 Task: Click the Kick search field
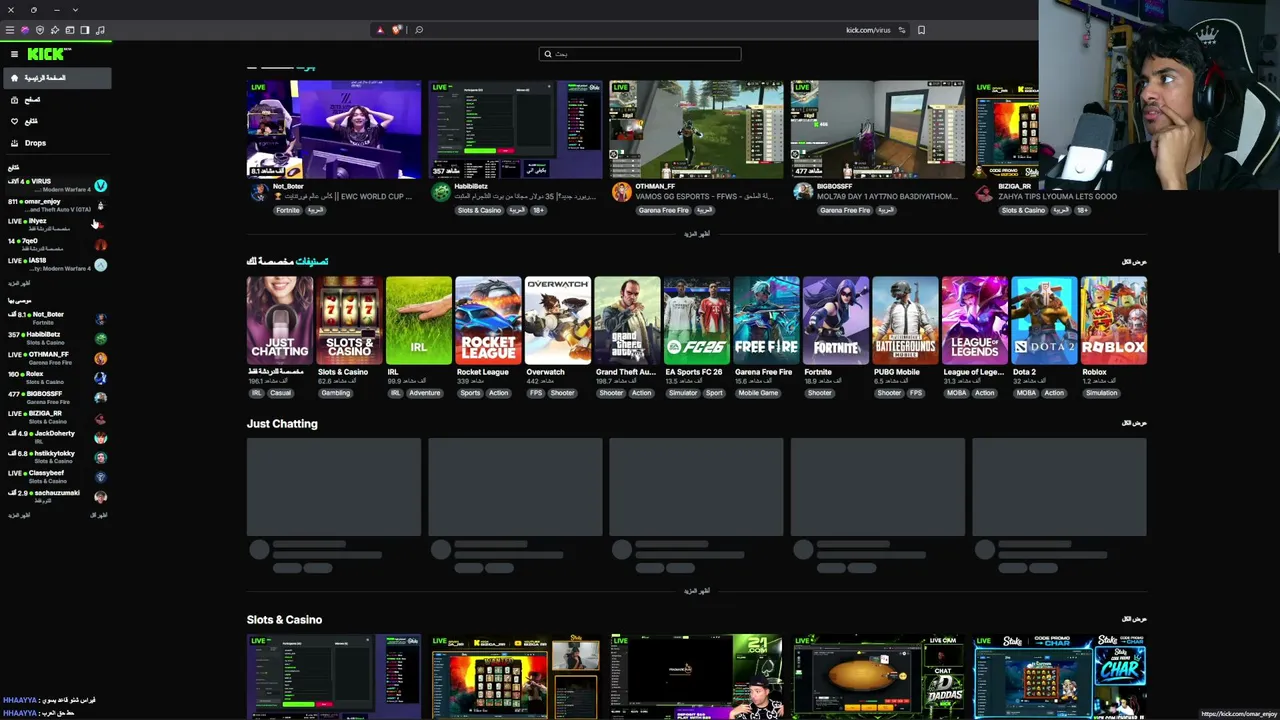640,54
